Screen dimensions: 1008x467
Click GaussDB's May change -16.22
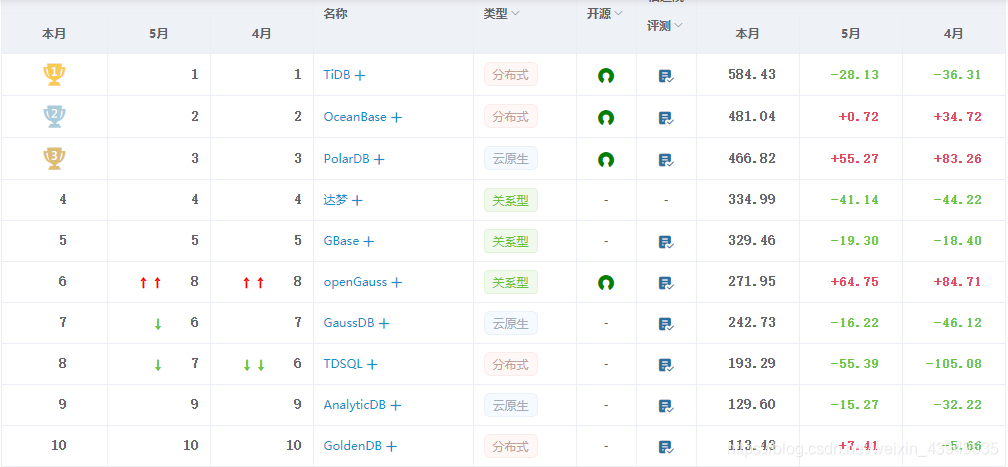pyautogui.click(x=854, y=323)
